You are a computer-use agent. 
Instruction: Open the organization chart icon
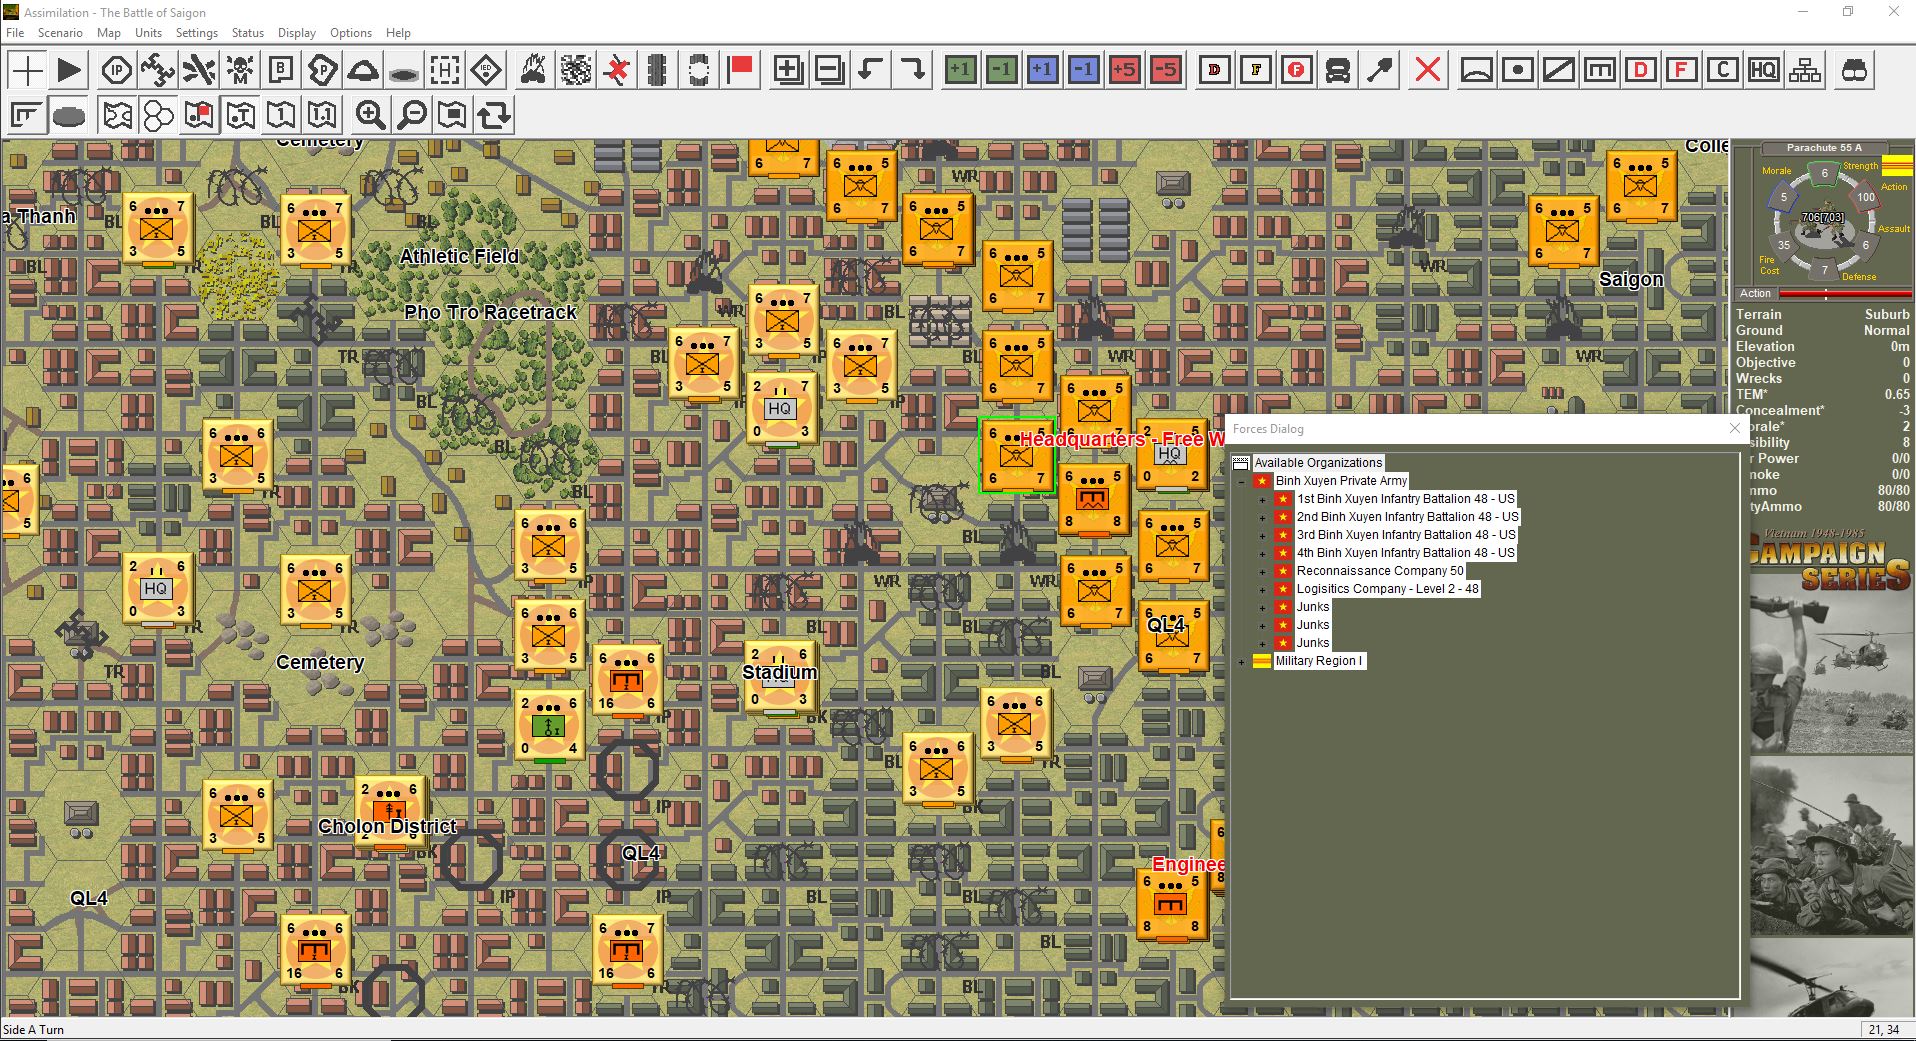(x=1805, y=70)
